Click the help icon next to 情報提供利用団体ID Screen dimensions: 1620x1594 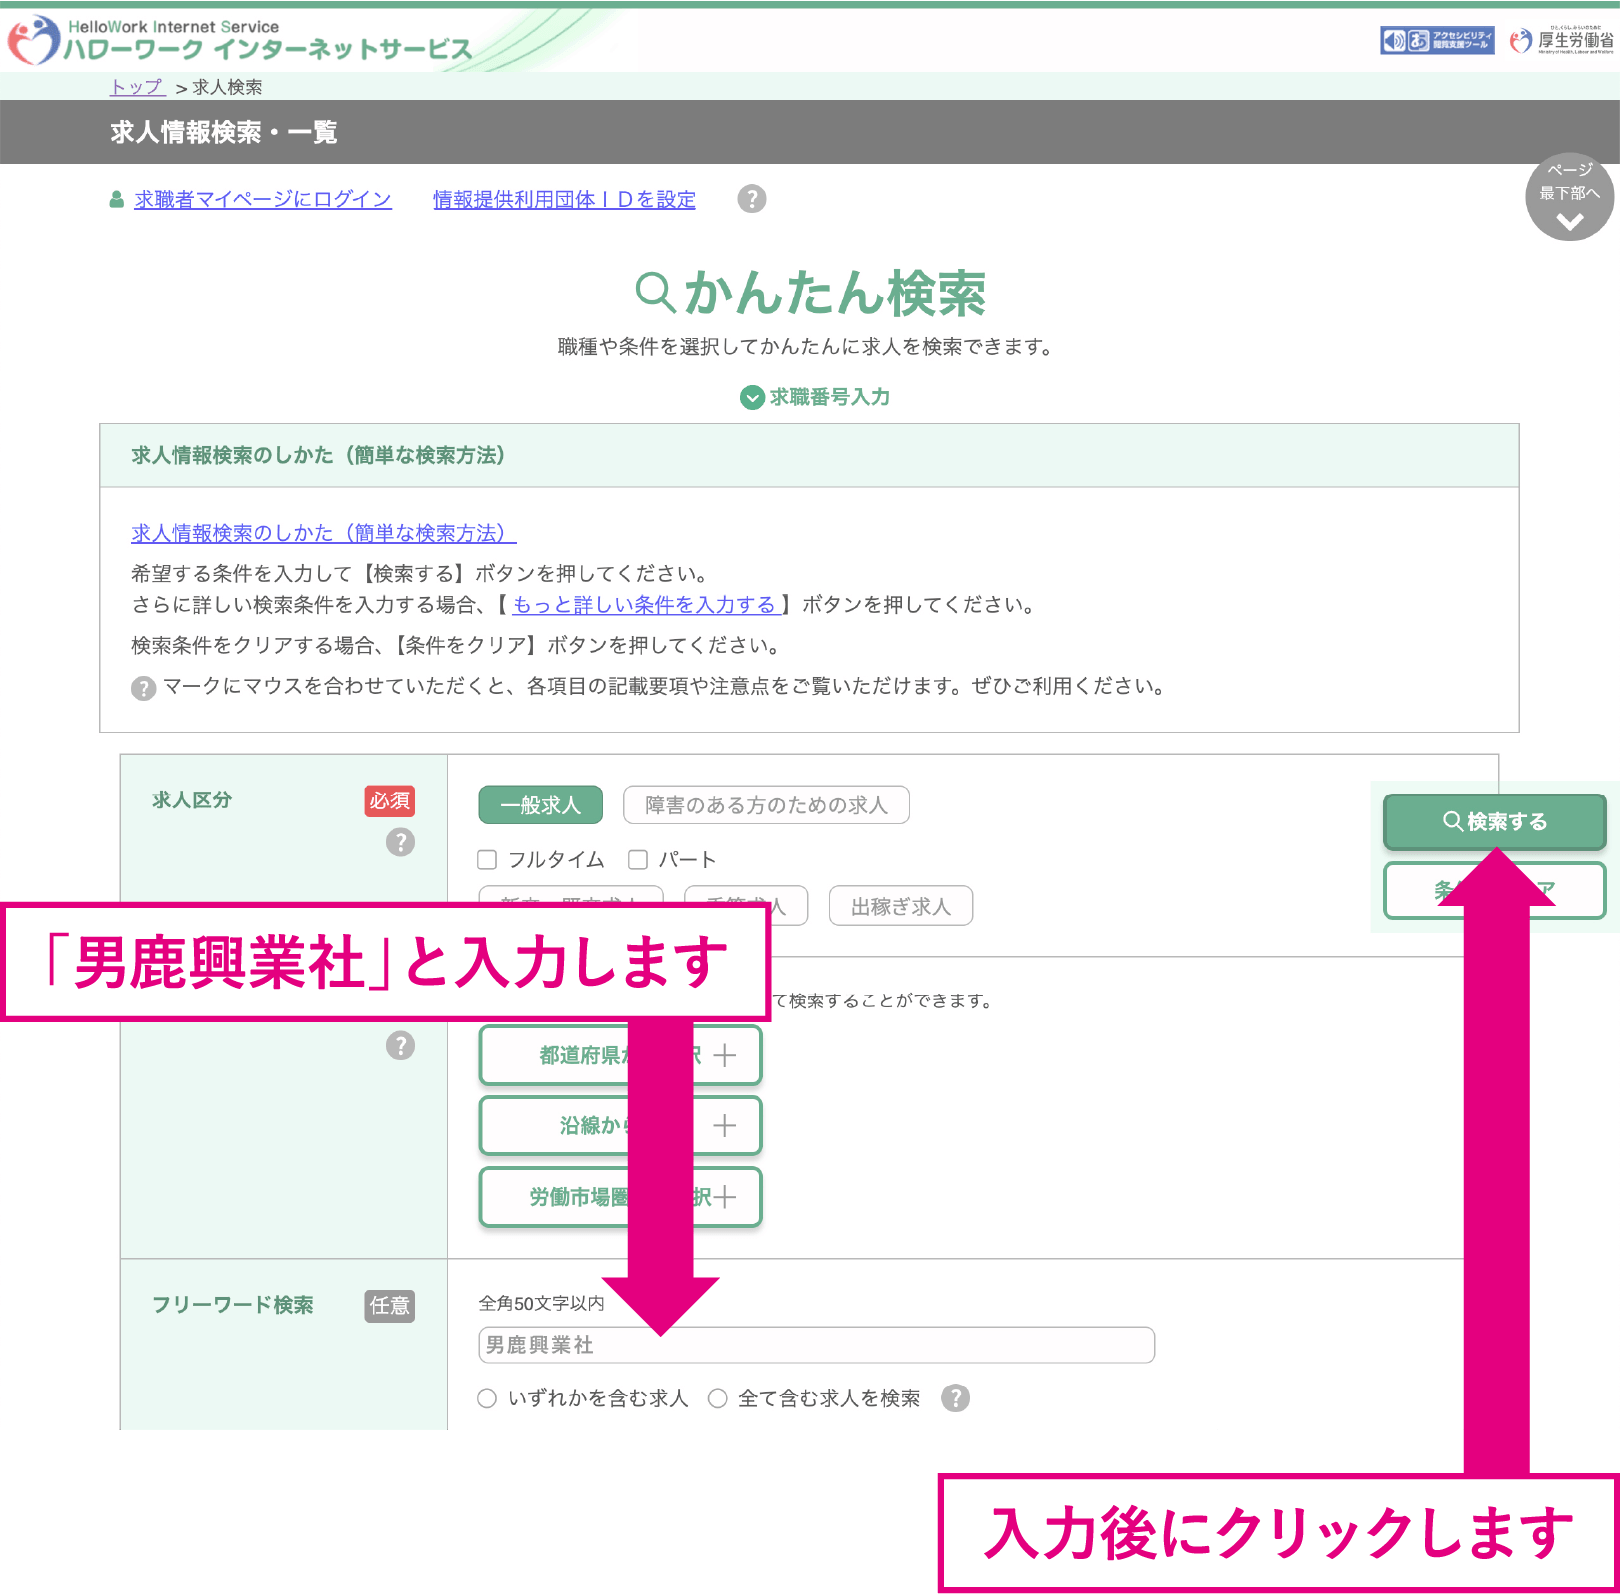coord(752,199)
